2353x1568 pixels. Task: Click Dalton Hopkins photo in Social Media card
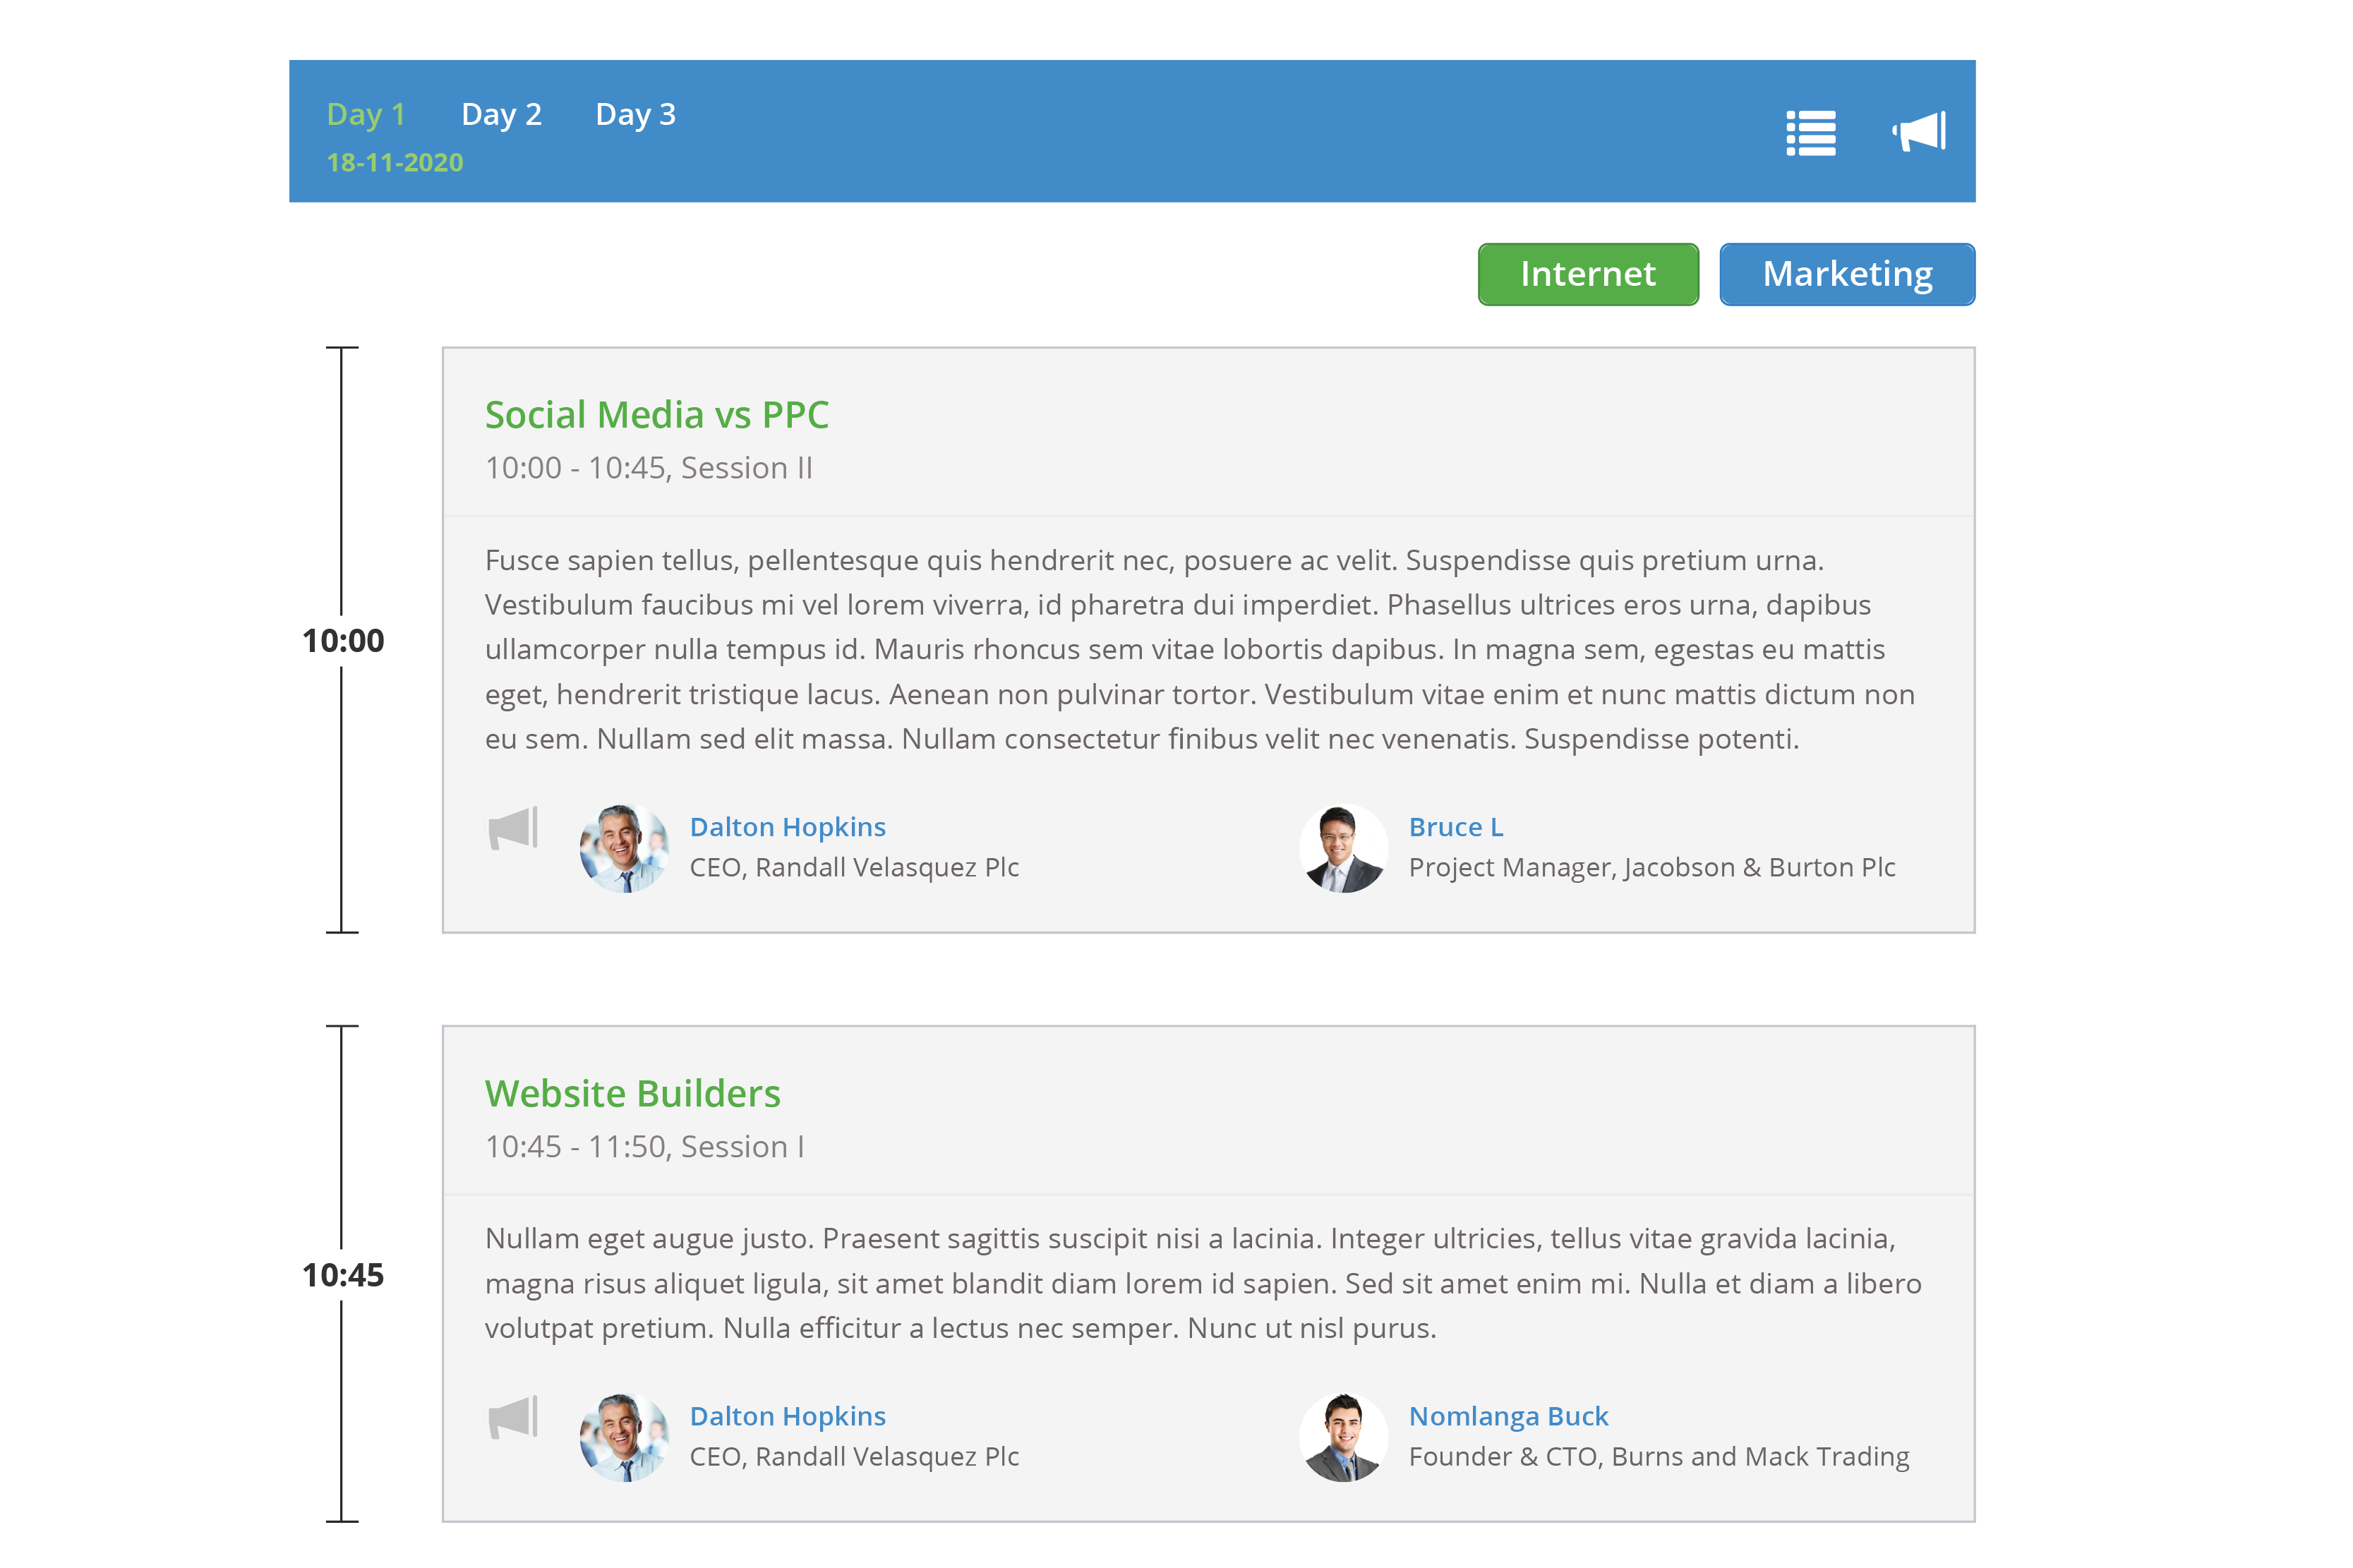pos(624,848)
